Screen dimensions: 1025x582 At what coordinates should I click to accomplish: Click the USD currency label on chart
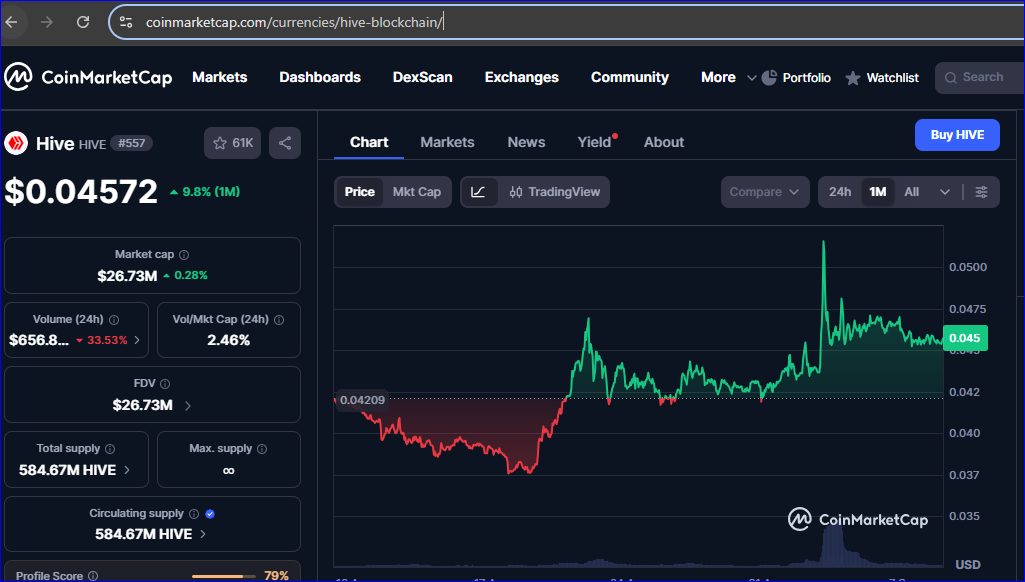tap(967, 564)
